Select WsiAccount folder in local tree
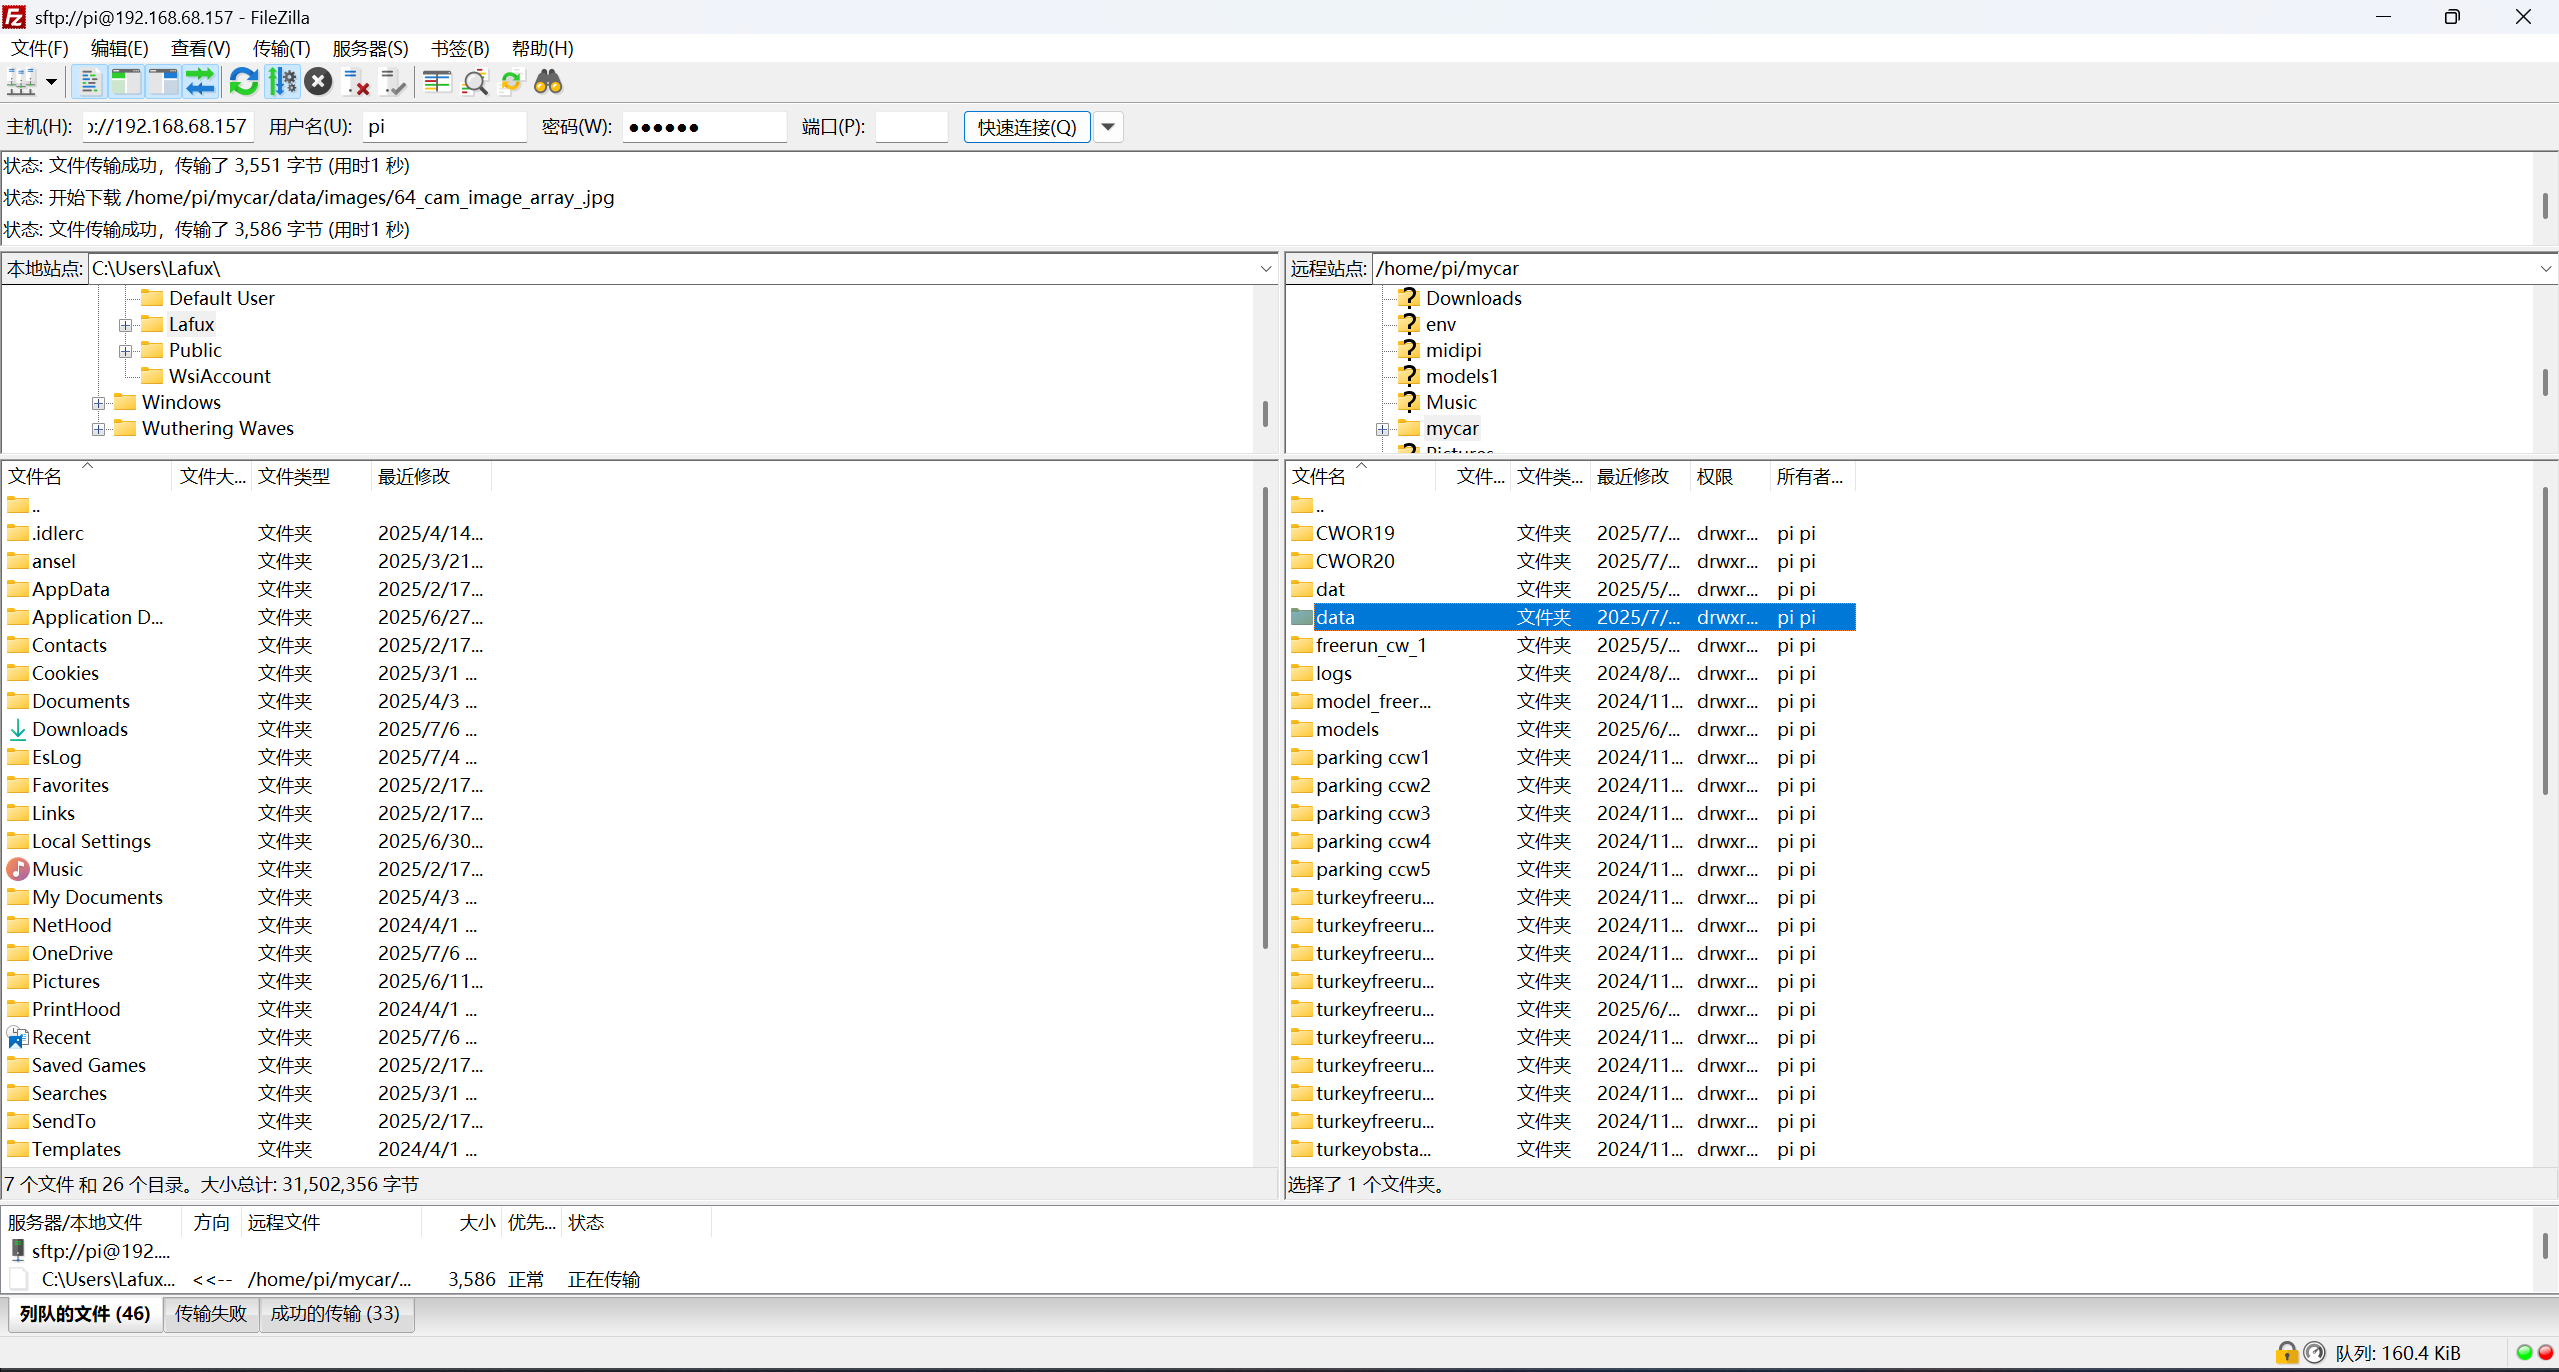 tap(219, 376)
